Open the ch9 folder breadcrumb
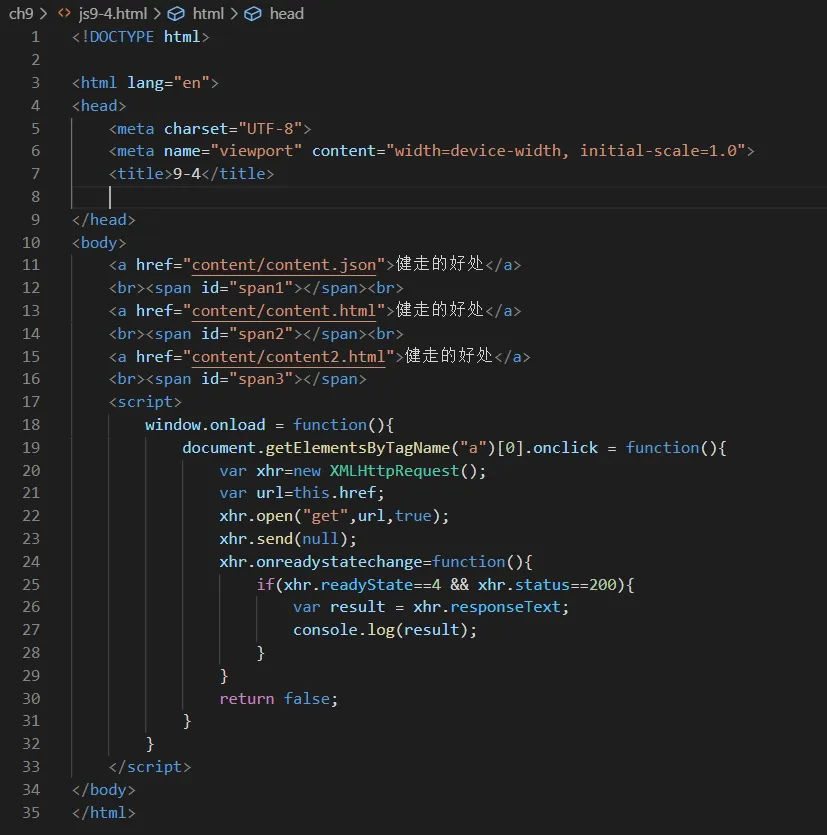 [x=21, y=14]
